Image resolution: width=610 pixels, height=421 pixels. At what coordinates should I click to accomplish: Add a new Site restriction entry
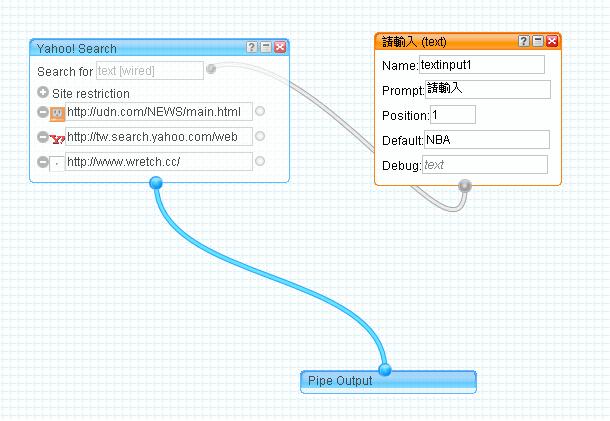[x=43, y=93]
